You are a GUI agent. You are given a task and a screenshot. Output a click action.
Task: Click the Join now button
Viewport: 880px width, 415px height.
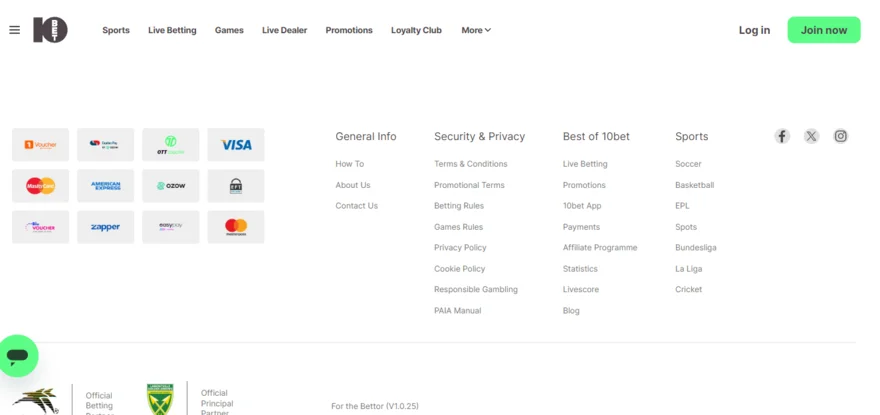tap(824, 30)
